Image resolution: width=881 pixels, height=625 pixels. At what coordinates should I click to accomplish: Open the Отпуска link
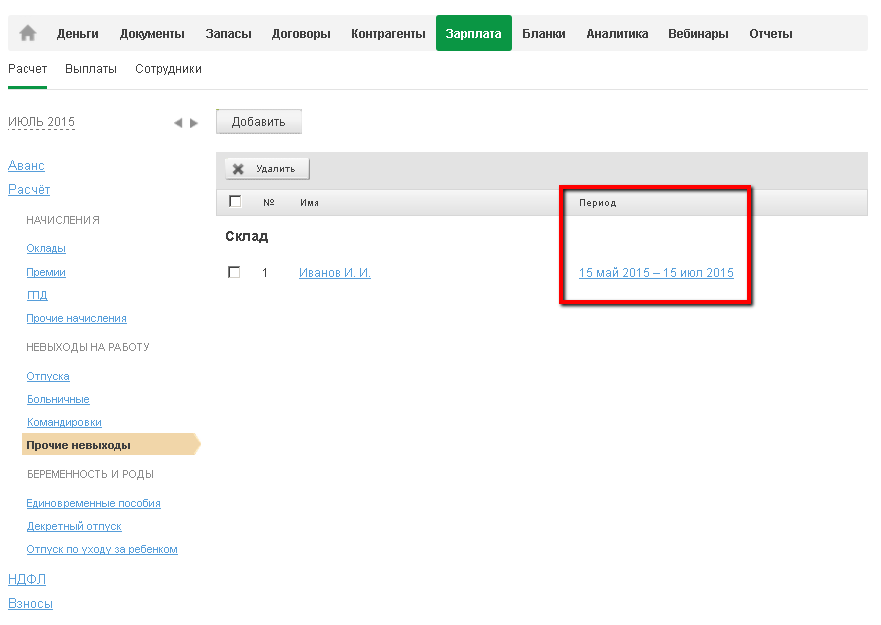click(x=48, y=377)
